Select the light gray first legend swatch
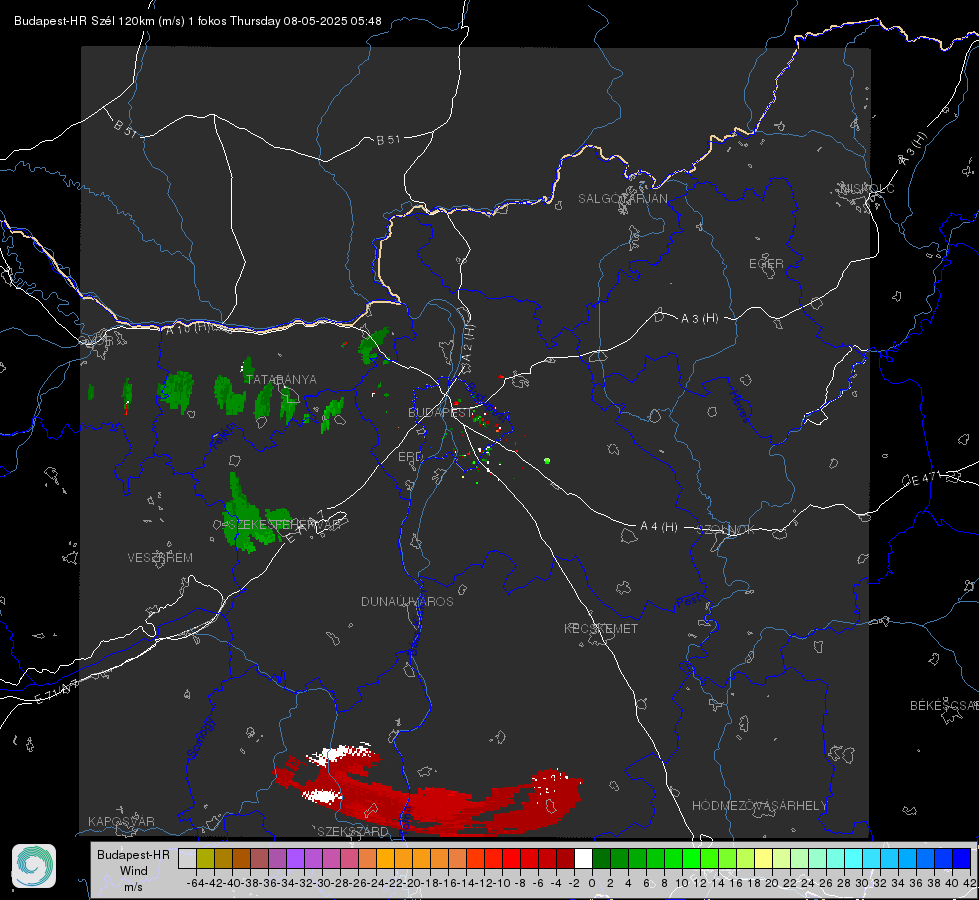Viewport: 979px width, 900px height. pos(187,859)
